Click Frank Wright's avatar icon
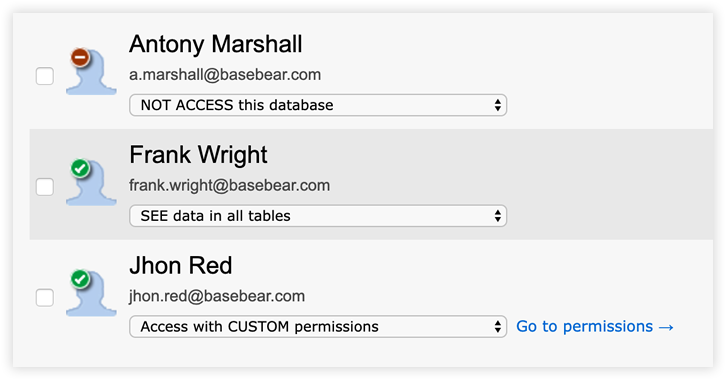This screenshot has height=380, width=726. pos(91,182)
